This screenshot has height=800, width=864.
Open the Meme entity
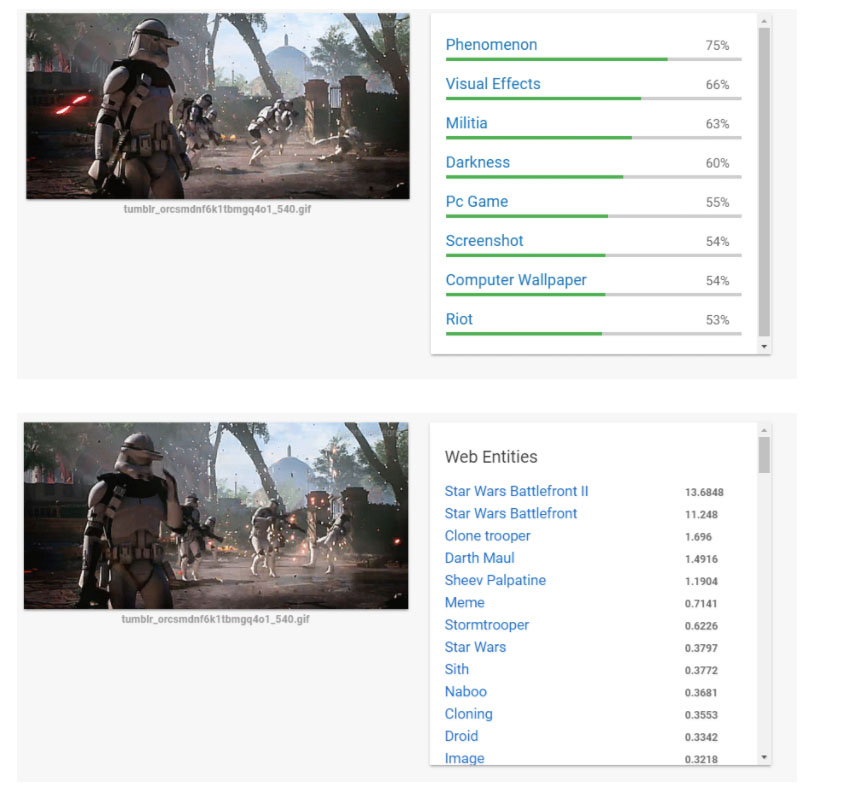point(465,603)
